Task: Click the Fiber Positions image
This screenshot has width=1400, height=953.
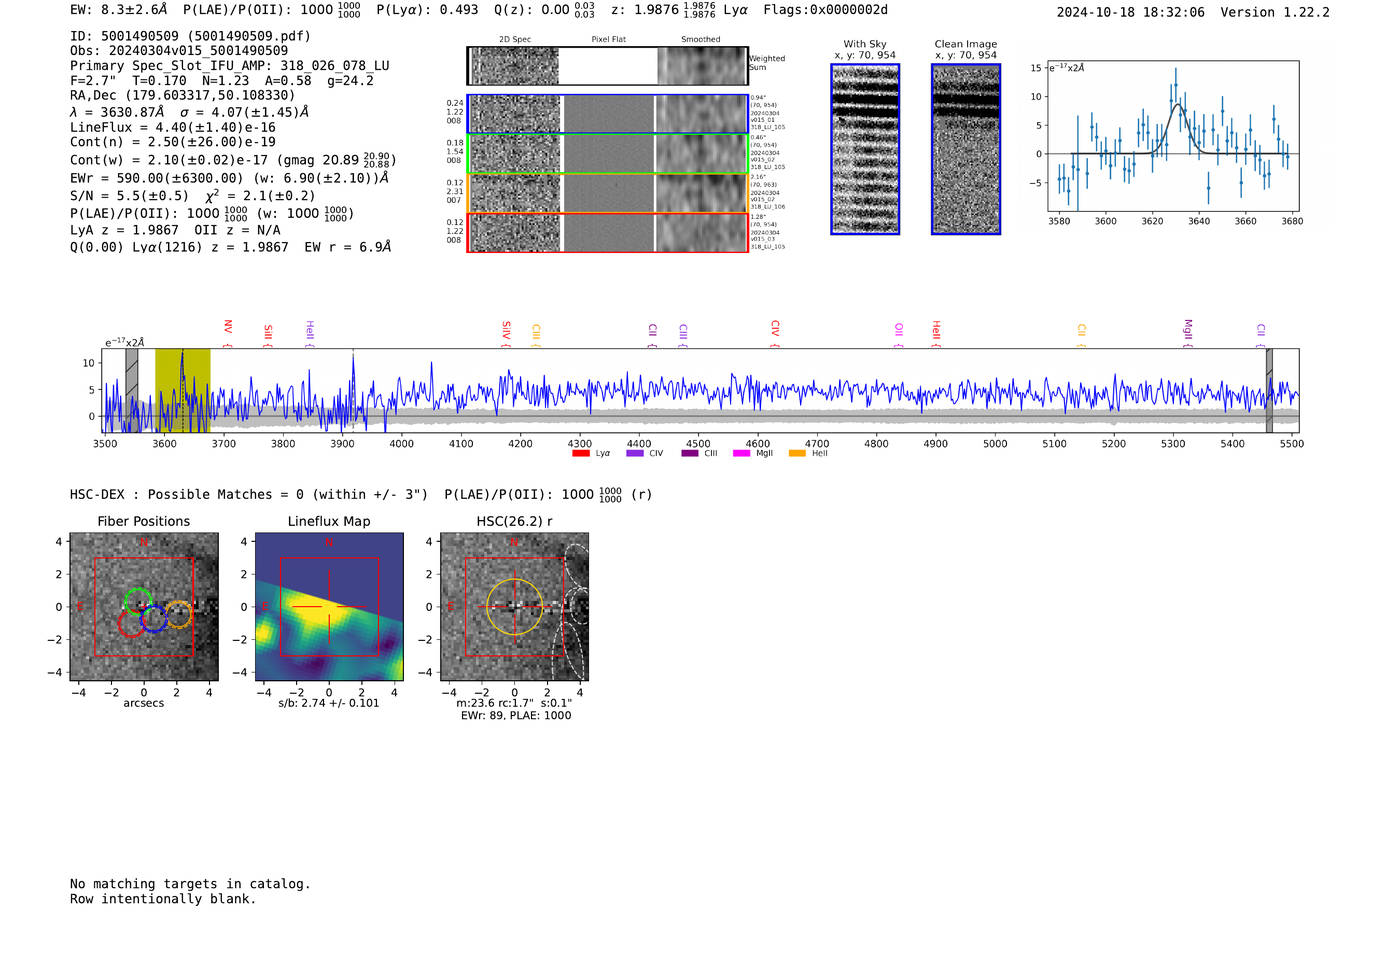Action: pos(144,607)
